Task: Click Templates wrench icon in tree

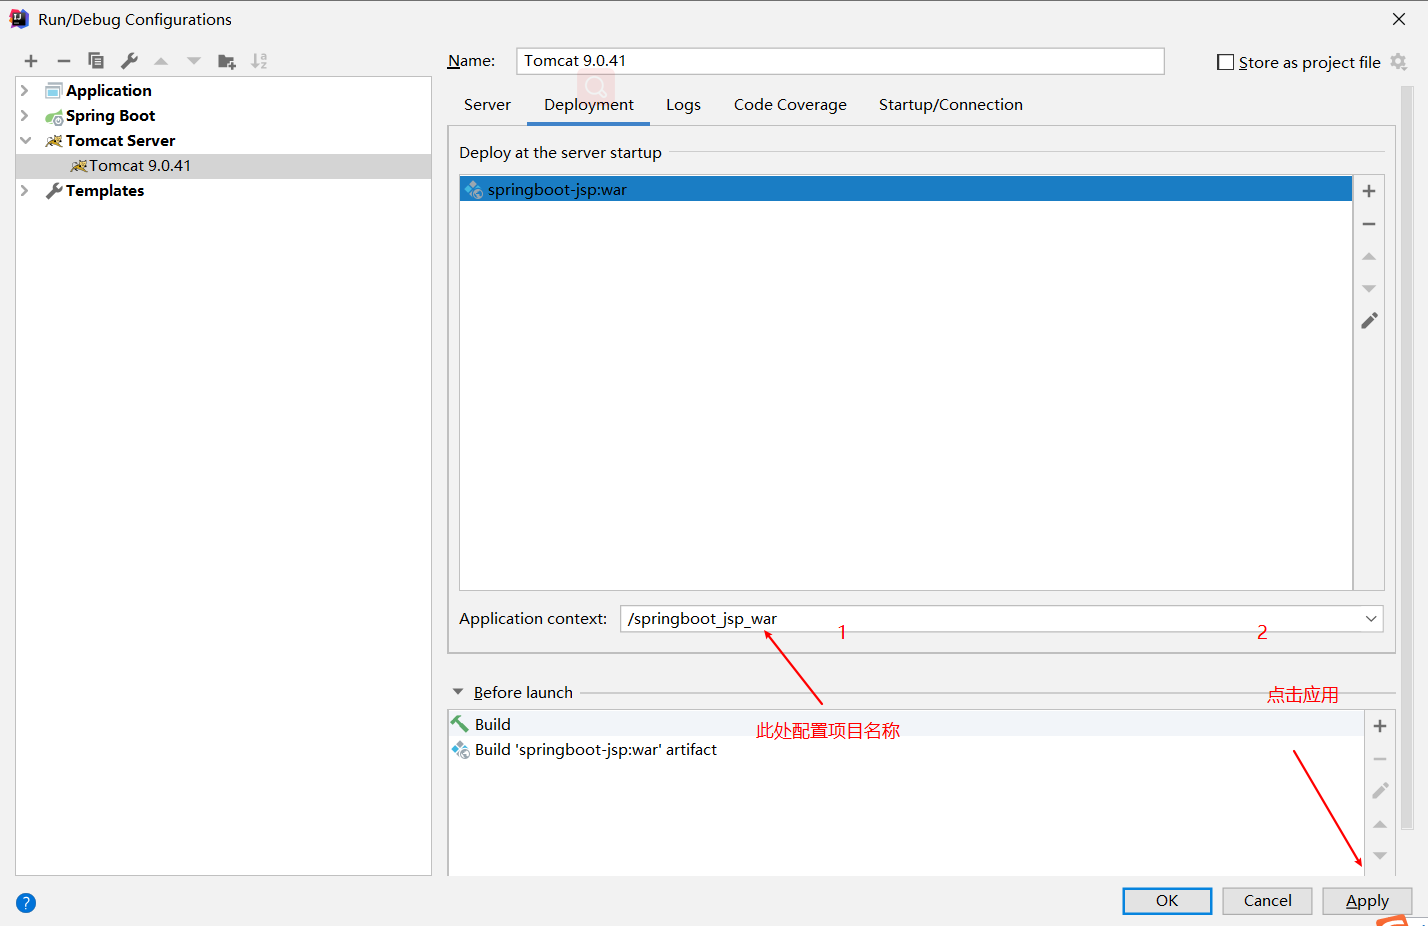Action: click(x=54, y=191)
